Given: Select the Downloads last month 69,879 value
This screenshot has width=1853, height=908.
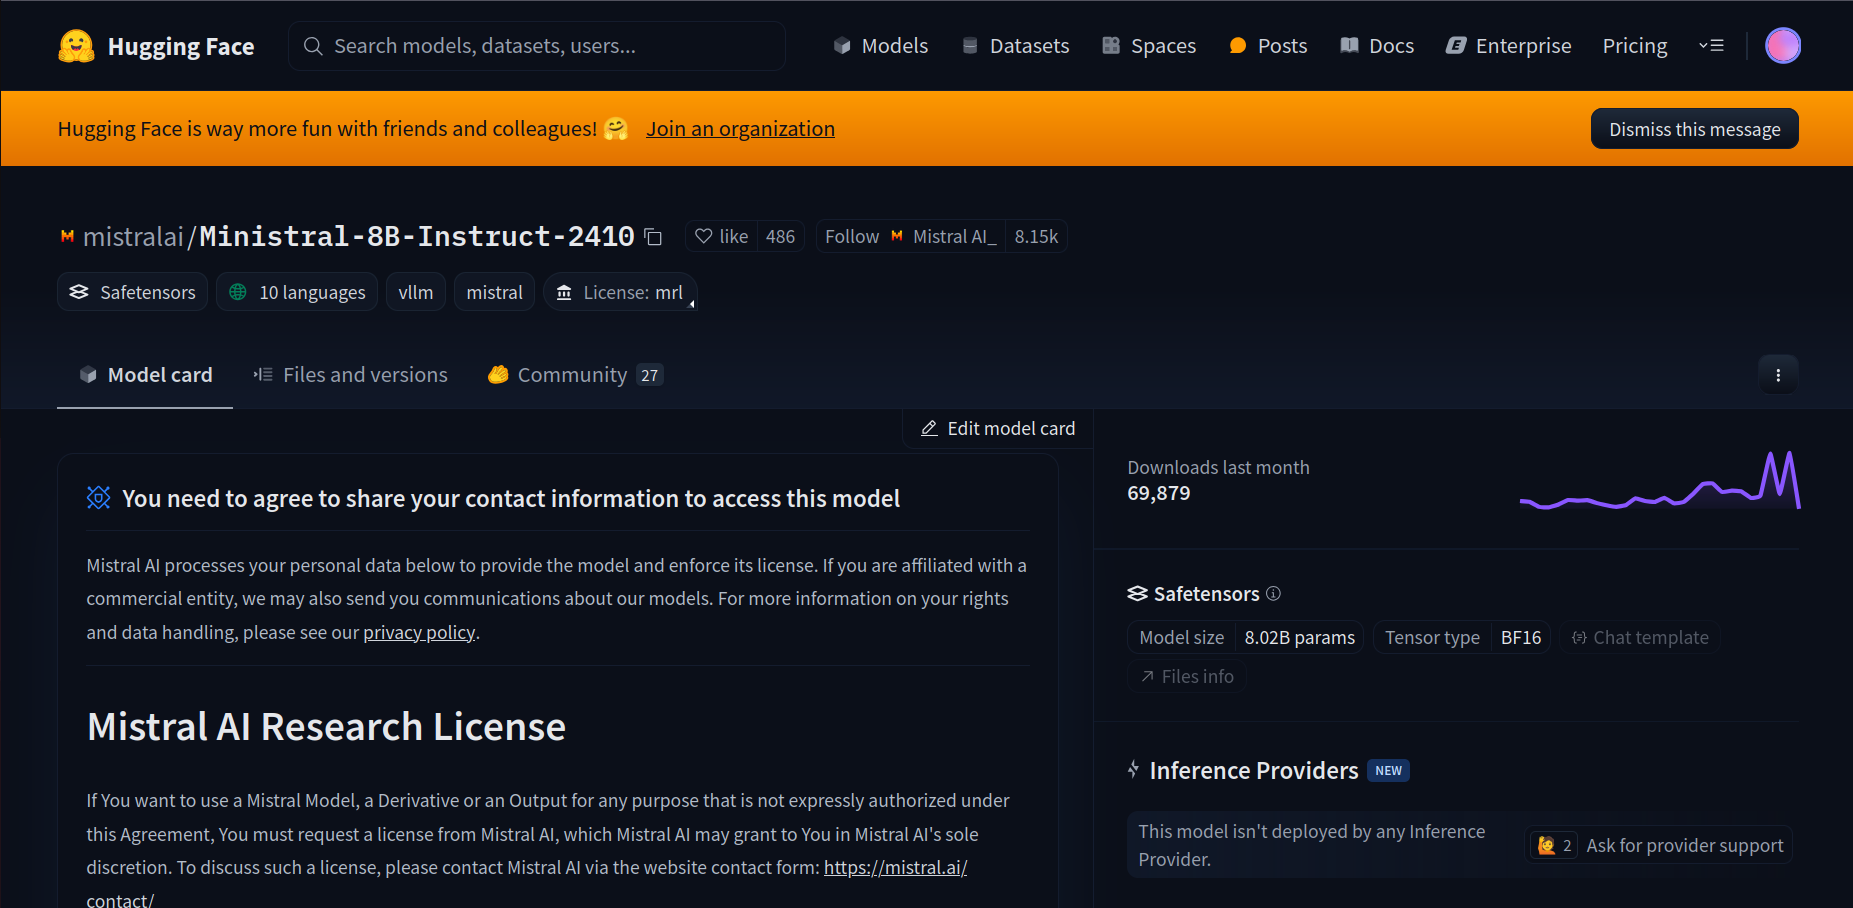Looking at the screenshot, I should [1158, 493].
